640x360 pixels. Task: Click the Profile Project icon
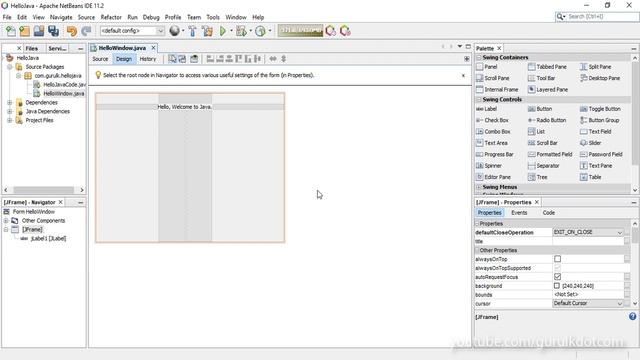pos(260,31)
